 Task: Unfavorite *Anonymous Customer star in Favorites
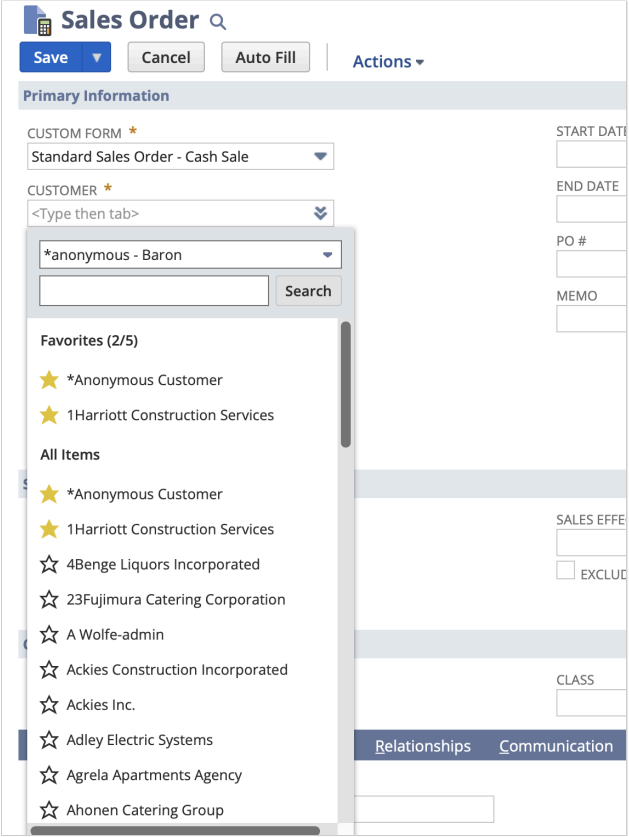coord(49,380)
